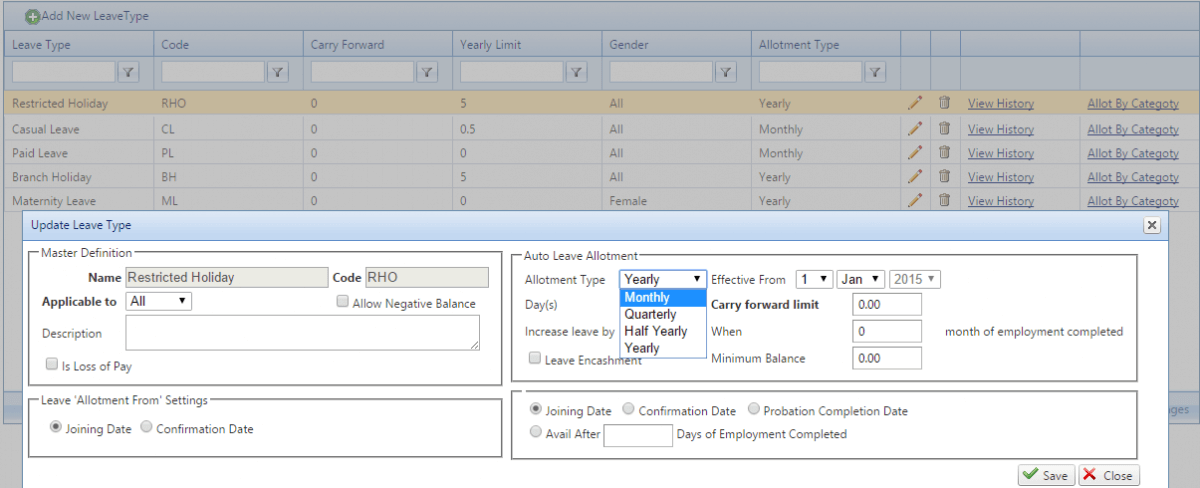Screen dimensions: 1200x488
Task: Choose Monthly from Allotment Type list
Action: [x=663, y=298]
